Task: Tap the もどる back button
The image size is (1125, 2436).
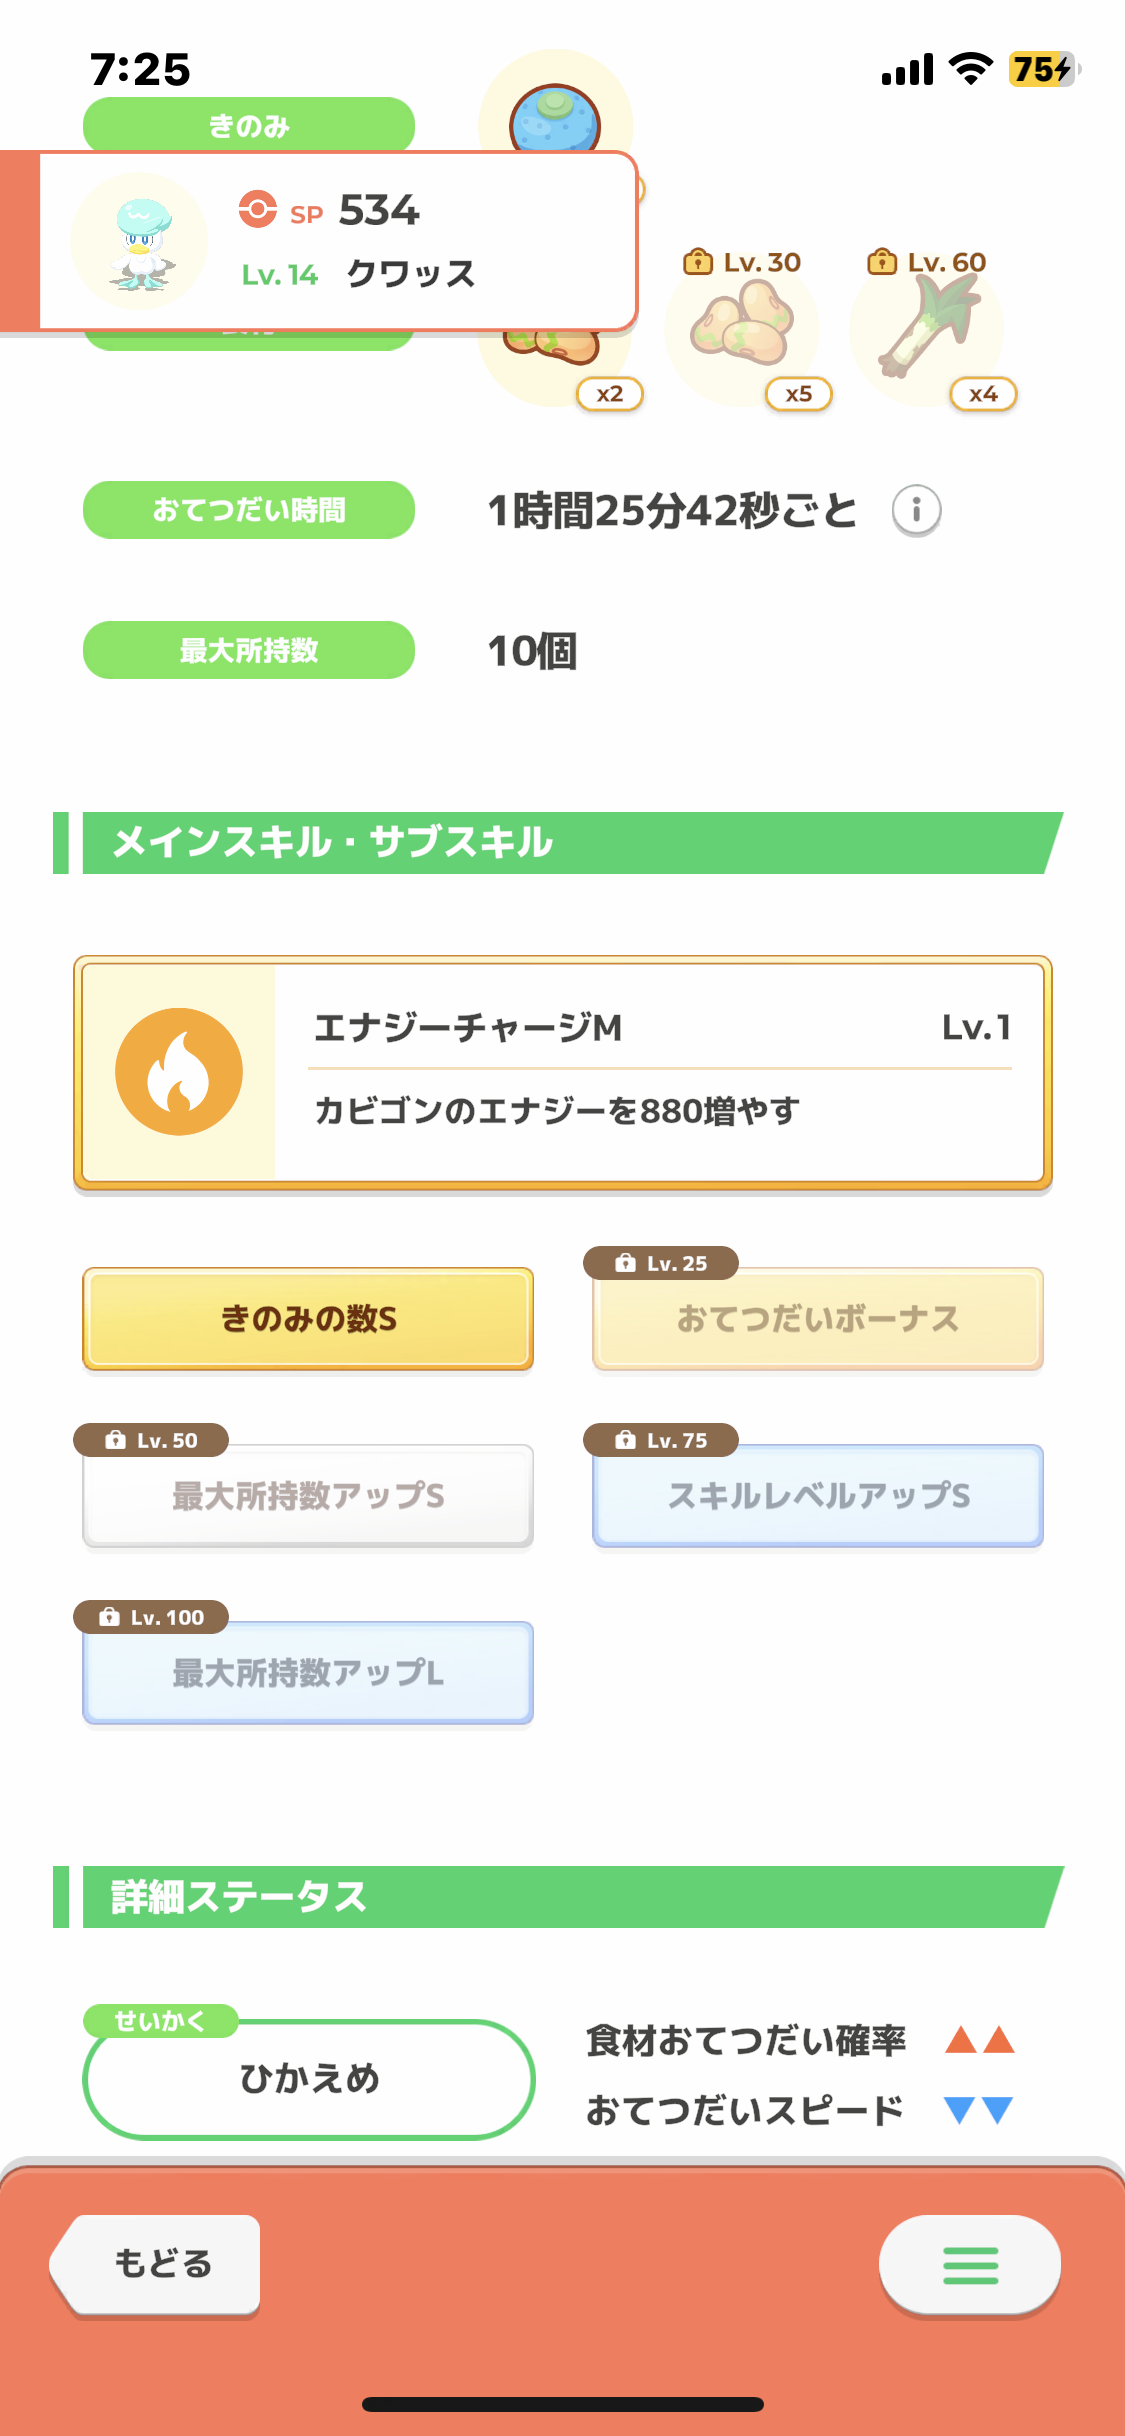Action: click(x=156, y=2264)
